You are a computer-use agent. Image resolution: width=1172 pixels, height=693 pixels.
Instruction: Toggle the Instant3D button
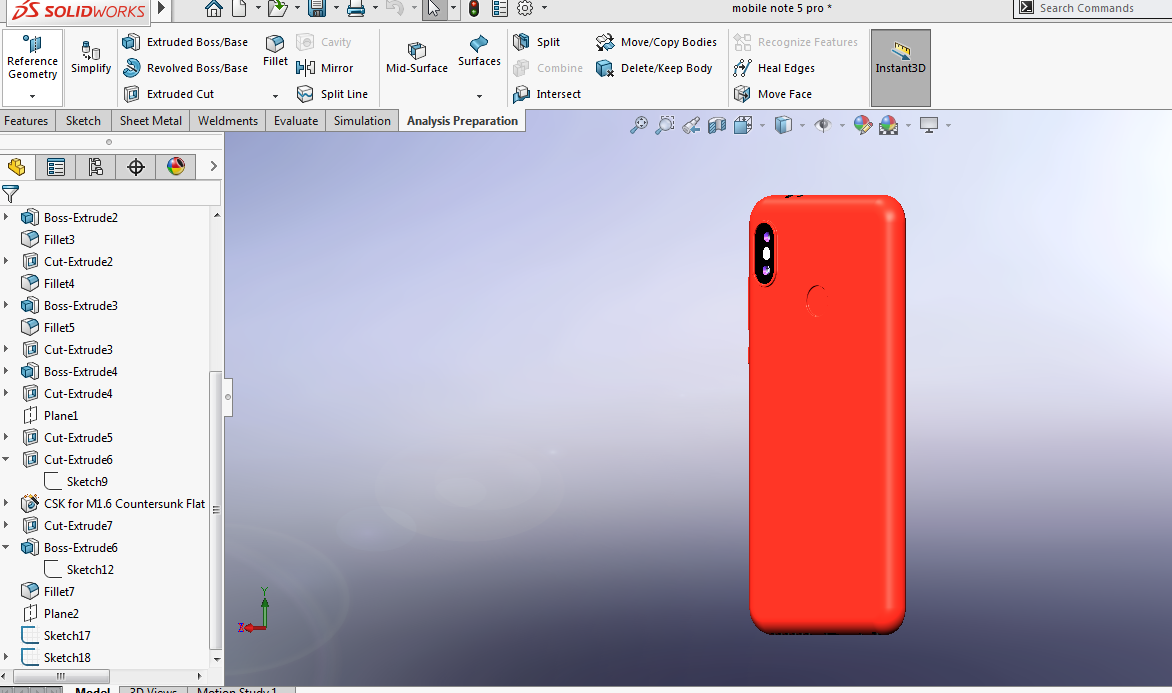(x=901, y=67)
